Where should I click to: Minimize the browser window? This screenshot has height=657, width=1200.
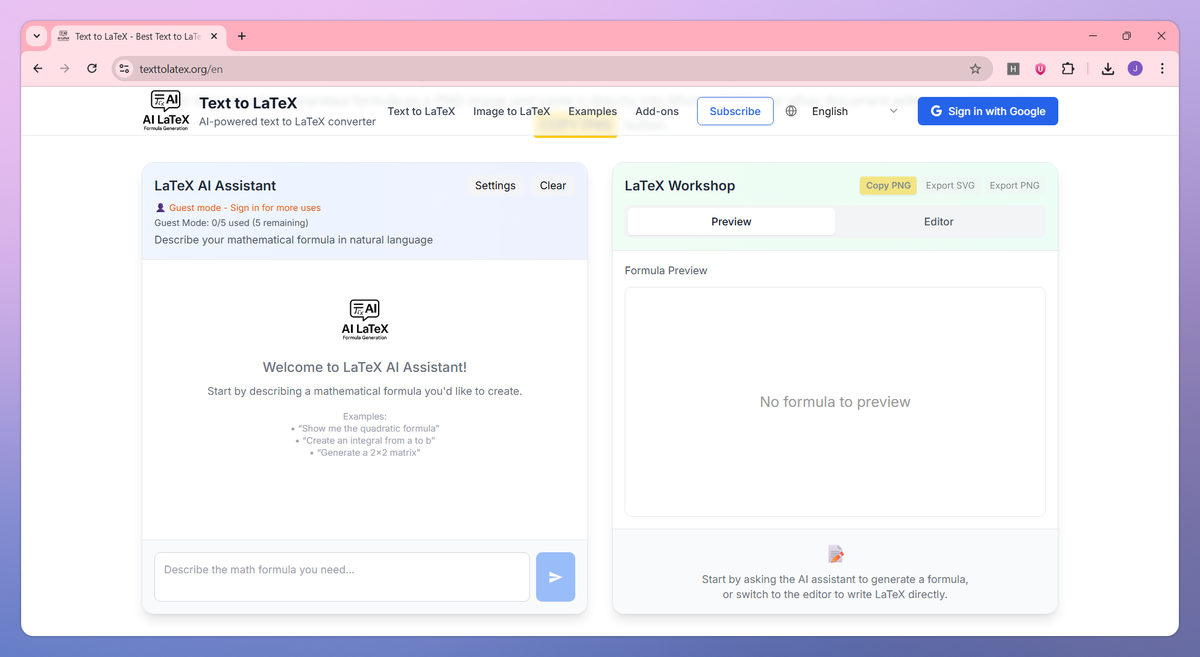click(1091, 36)
